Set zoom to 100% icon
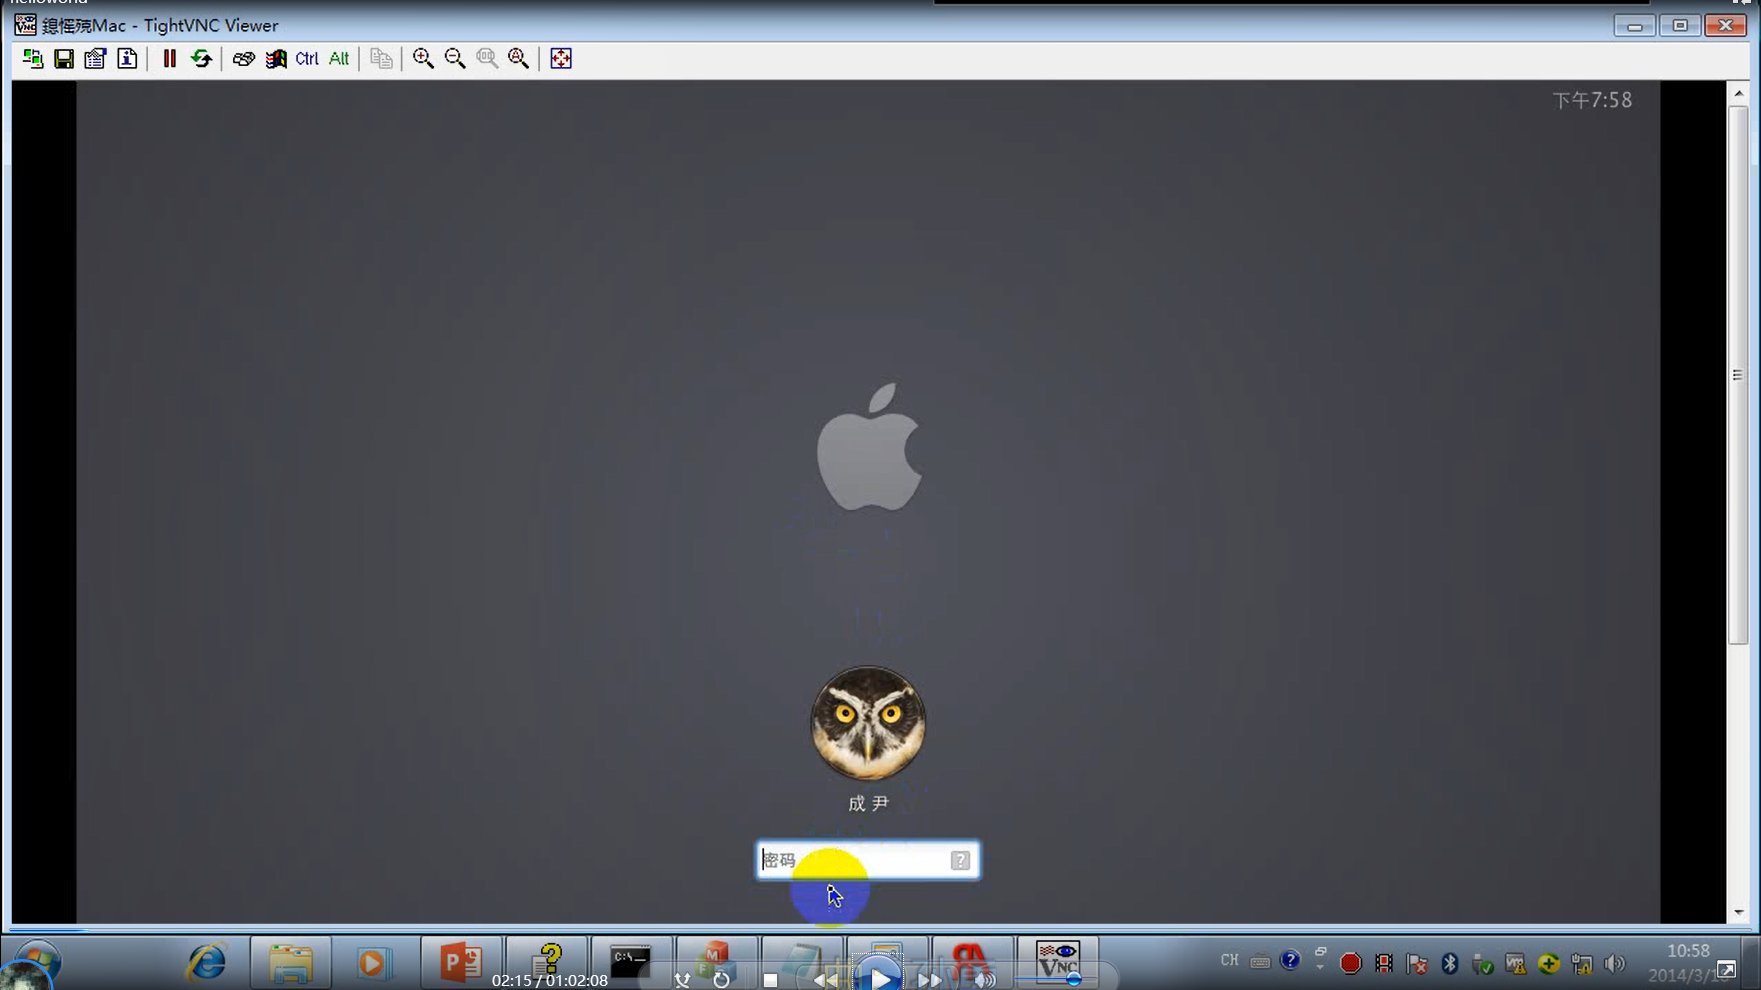 pyautogui.click(x=487, y=59)
